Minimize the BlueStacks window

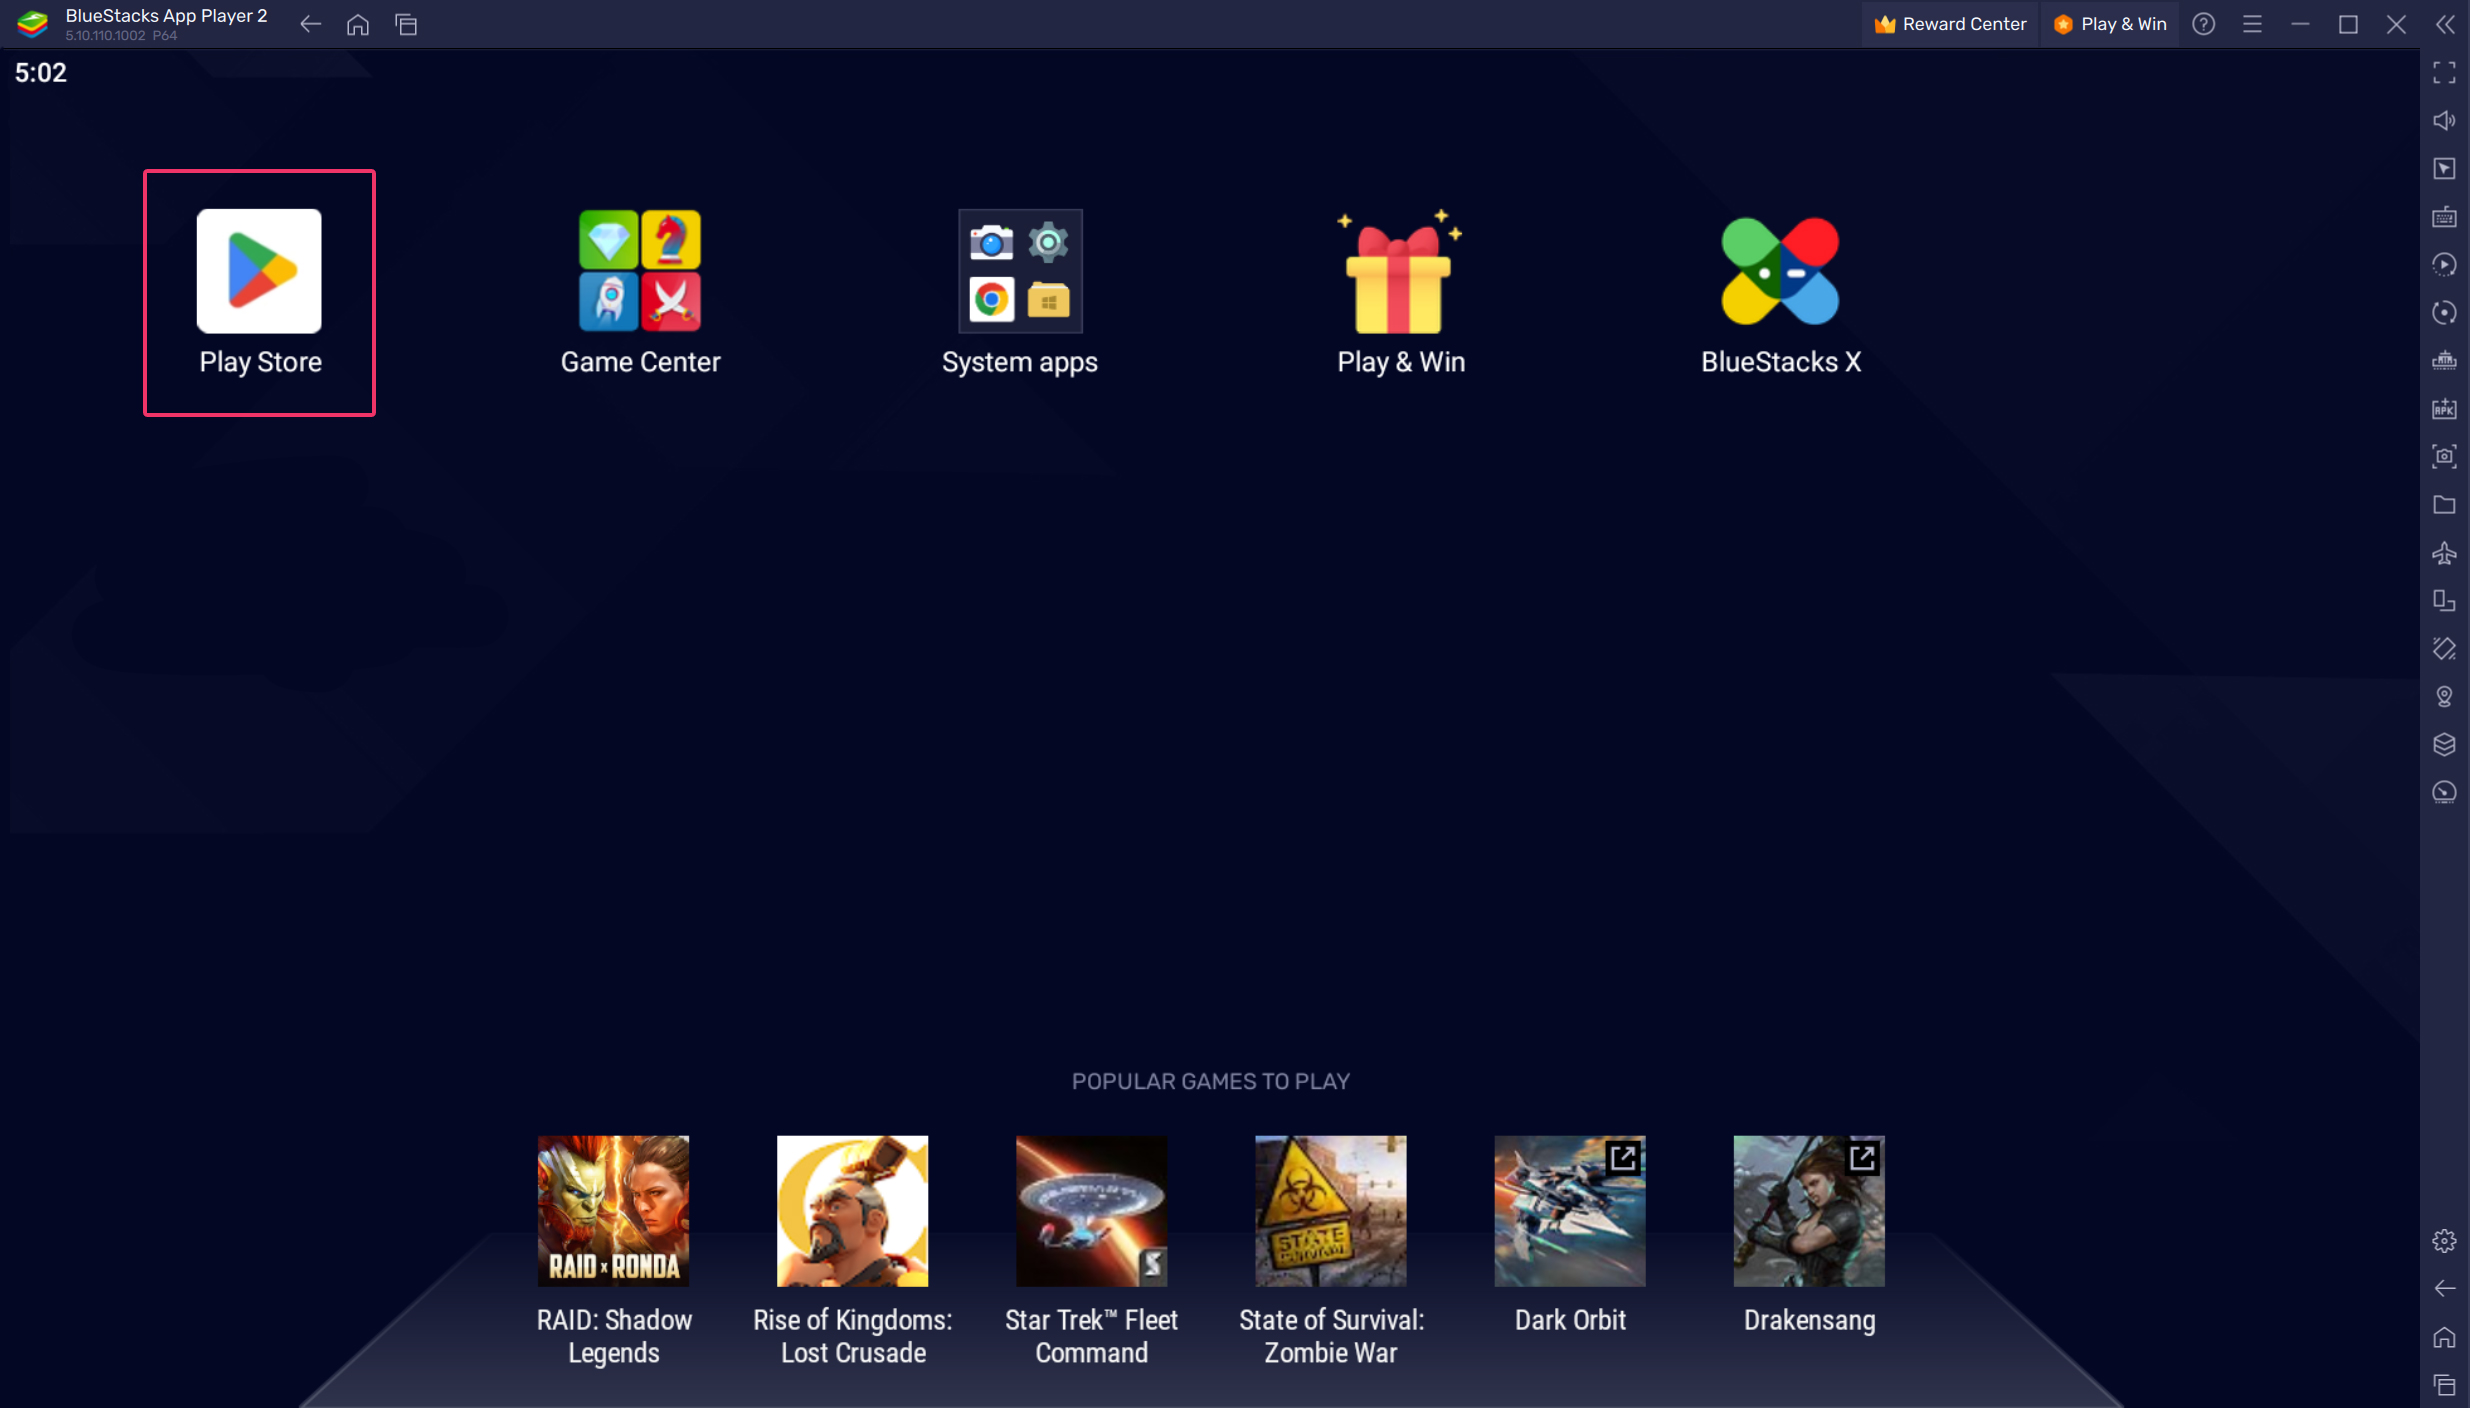(x=2300, y=24)
